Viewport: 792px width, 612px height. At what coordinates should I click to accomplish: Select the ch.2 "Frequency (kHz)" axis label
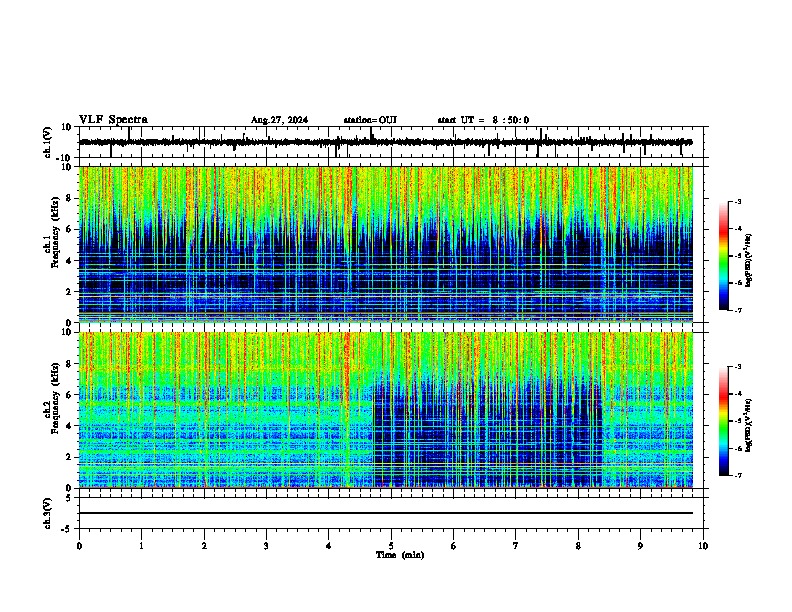click(55, 398)
